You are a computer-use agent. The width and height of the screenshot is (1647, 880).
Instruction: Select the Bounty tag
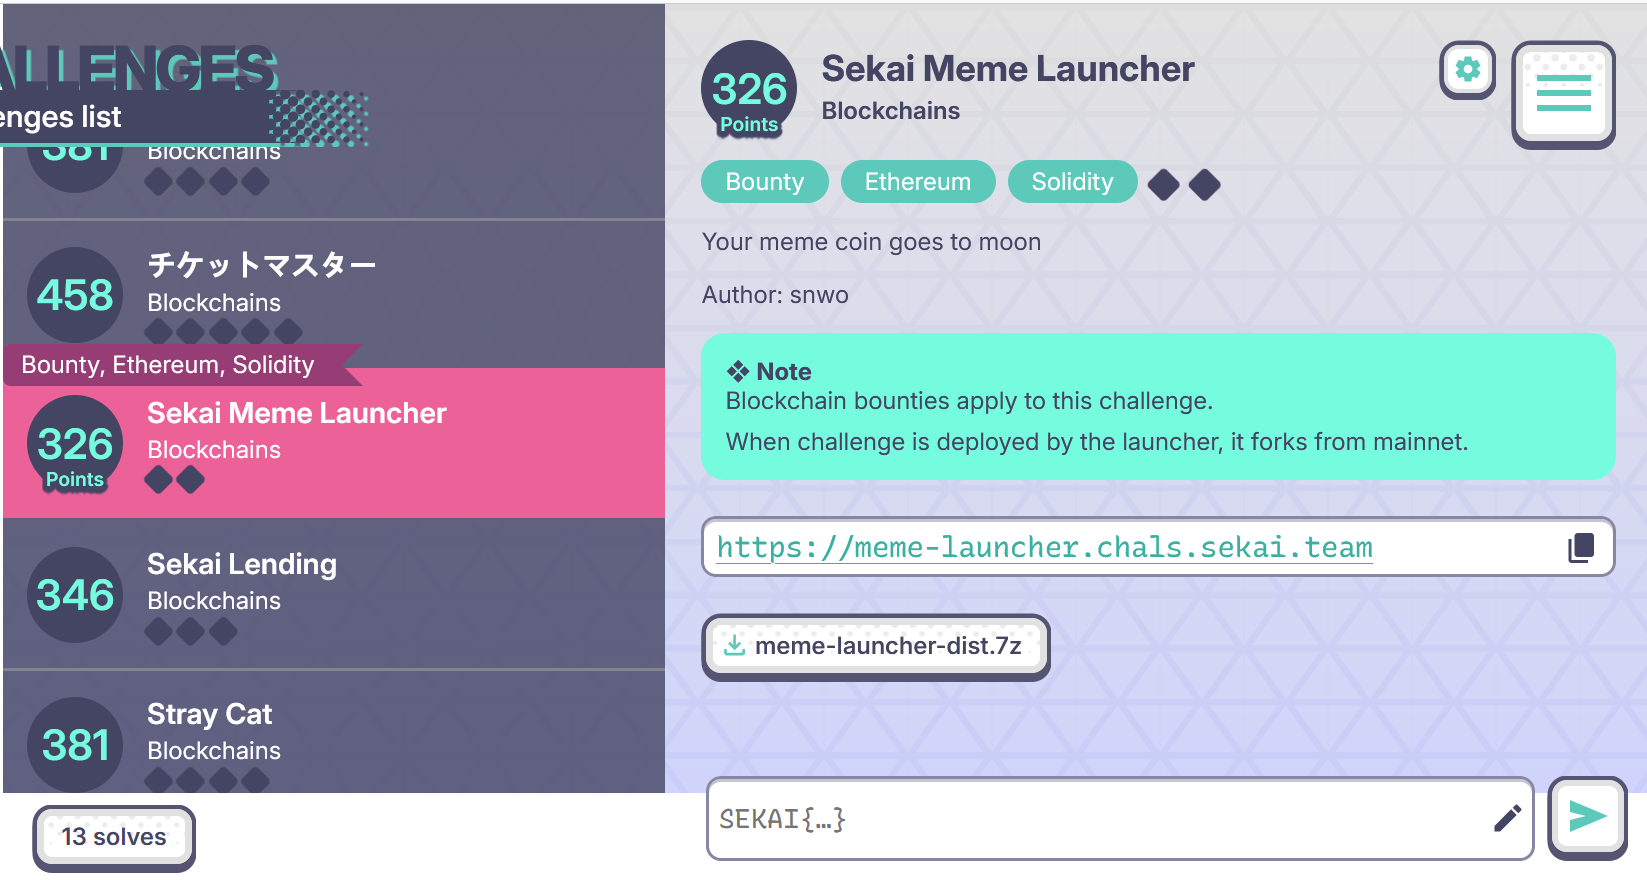pyautogui.click(x=765, y=182)
